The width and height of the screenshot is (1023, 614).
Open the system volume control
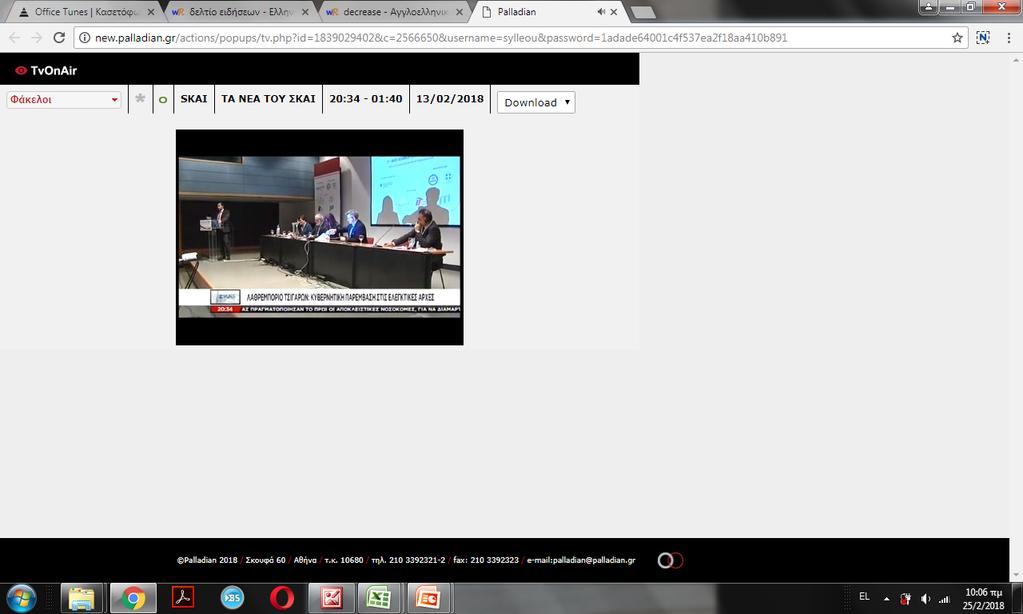[x=925, y=598]
